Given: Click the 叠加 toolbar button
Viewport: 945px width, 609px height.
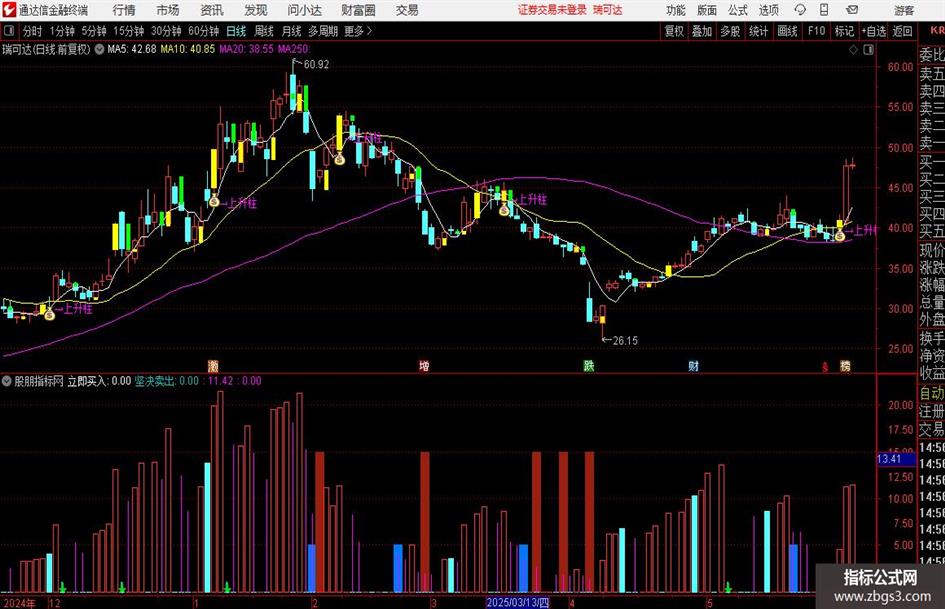Looking at the screenshot, I should 702,31.
